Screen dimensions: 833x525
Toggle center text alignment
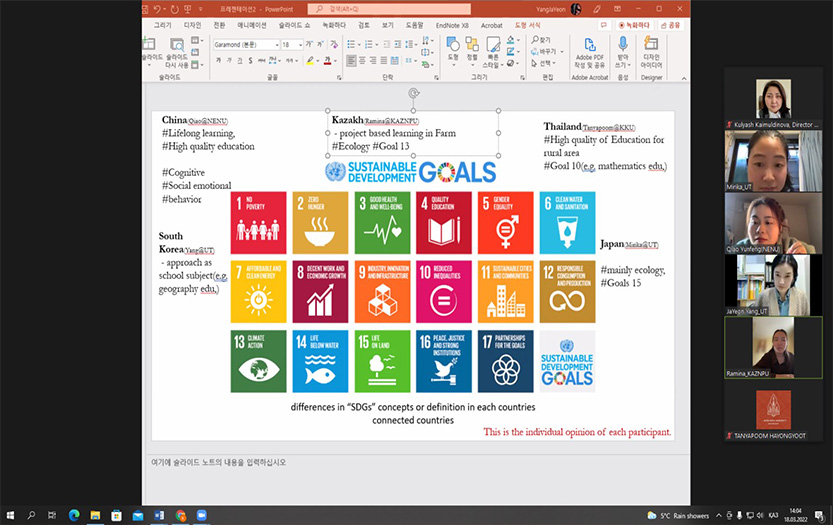point(363,60)
